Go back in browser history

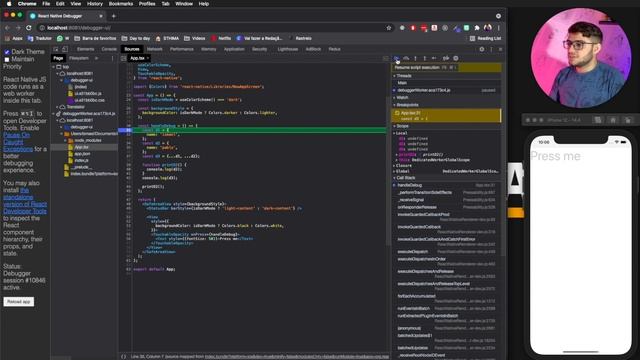click(x=7, y=28)
